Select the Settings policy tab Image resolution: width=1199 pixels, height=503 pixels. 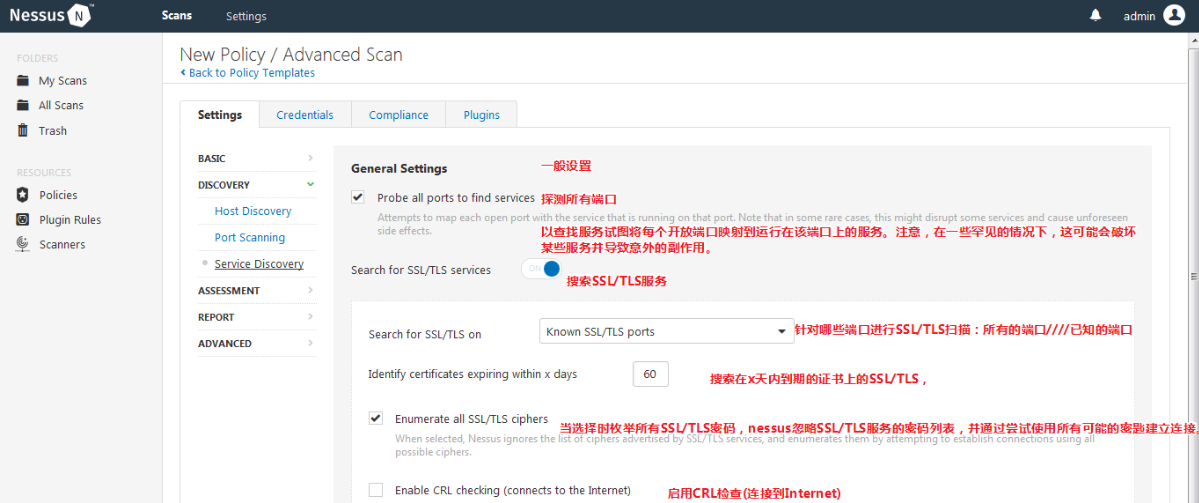pyautogui.click(x=219, y=115)
